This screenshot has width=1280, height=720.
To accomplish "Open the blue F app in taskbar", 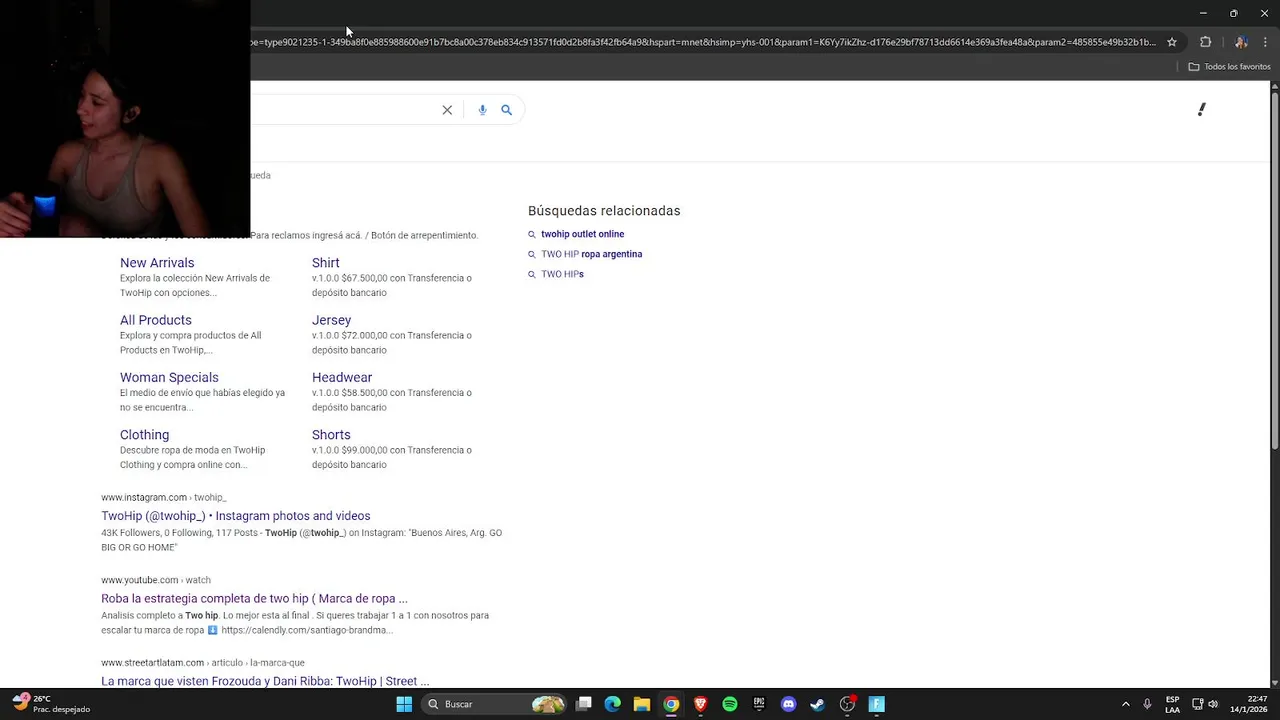I will click(877, 704).
